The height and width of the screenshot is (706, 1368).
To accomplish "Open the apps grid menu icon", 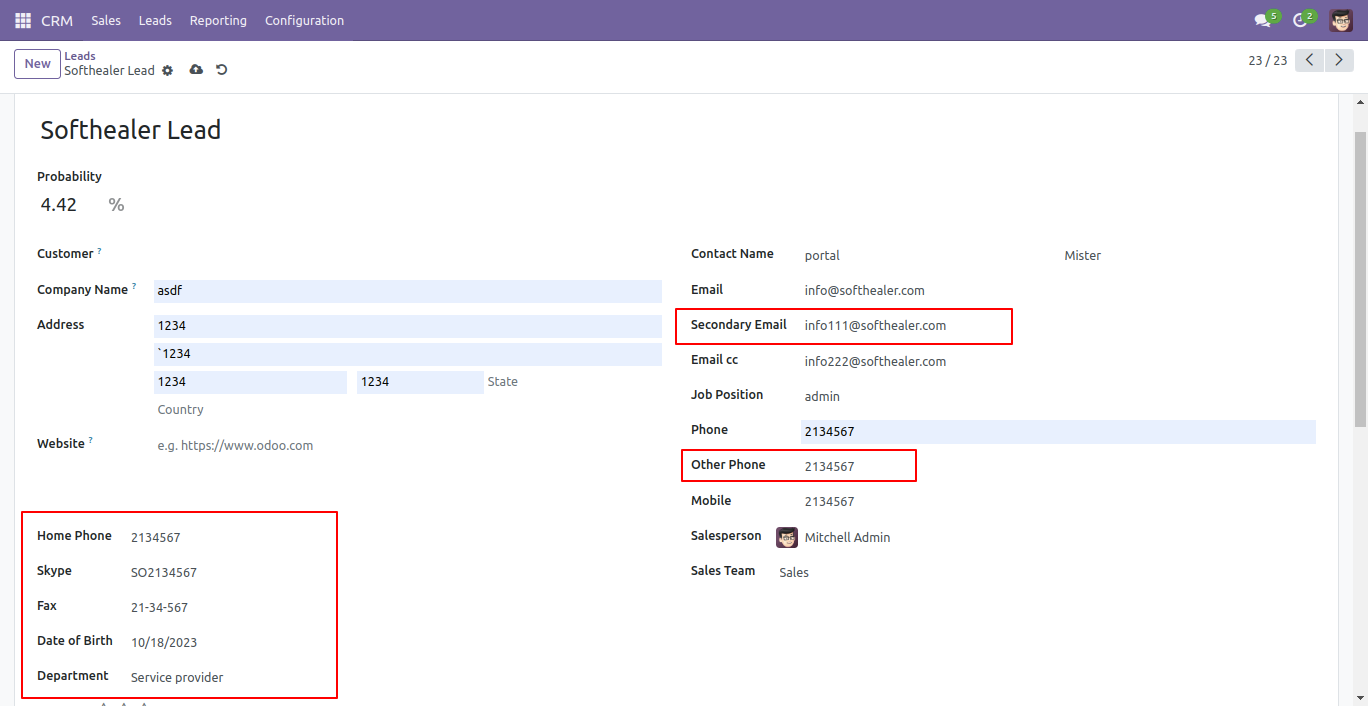I will (23, 20).
